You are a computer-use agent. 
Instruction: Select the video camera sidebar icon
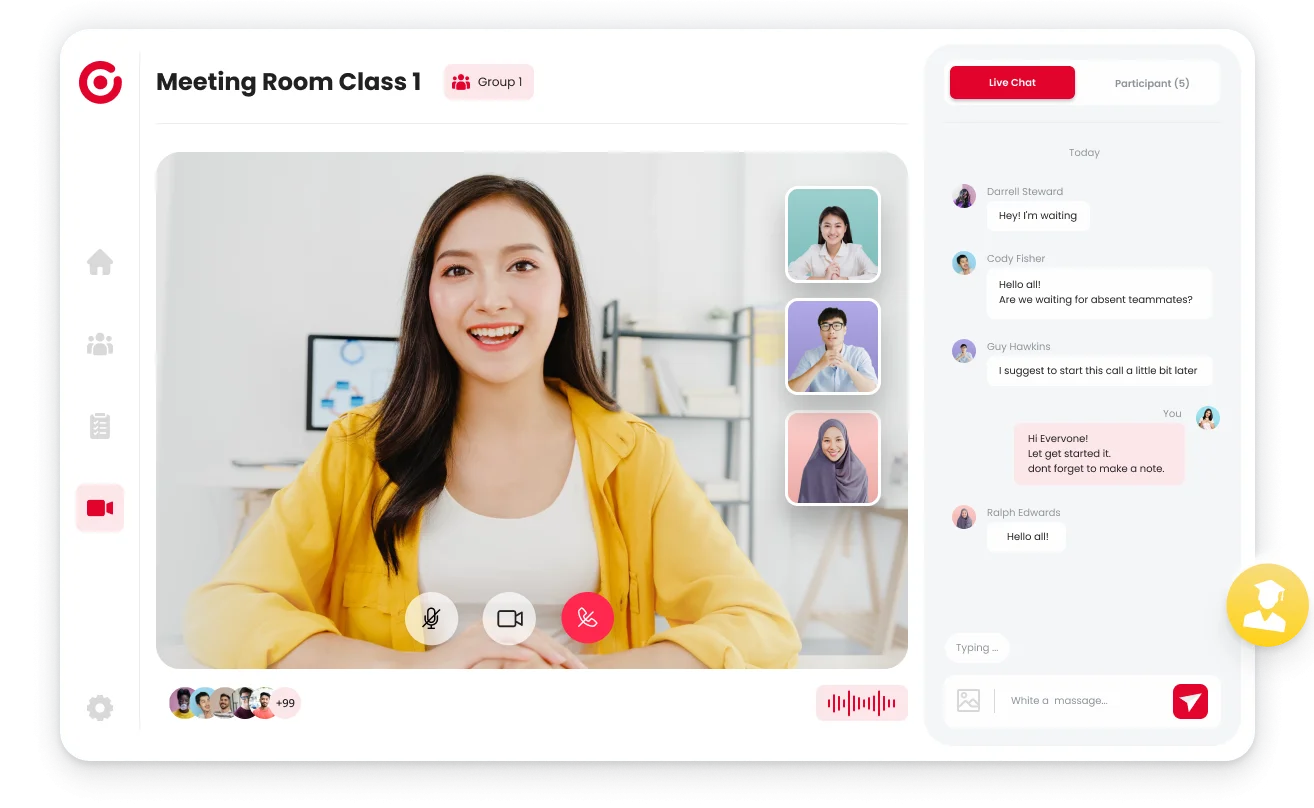[x=100, y=508]
